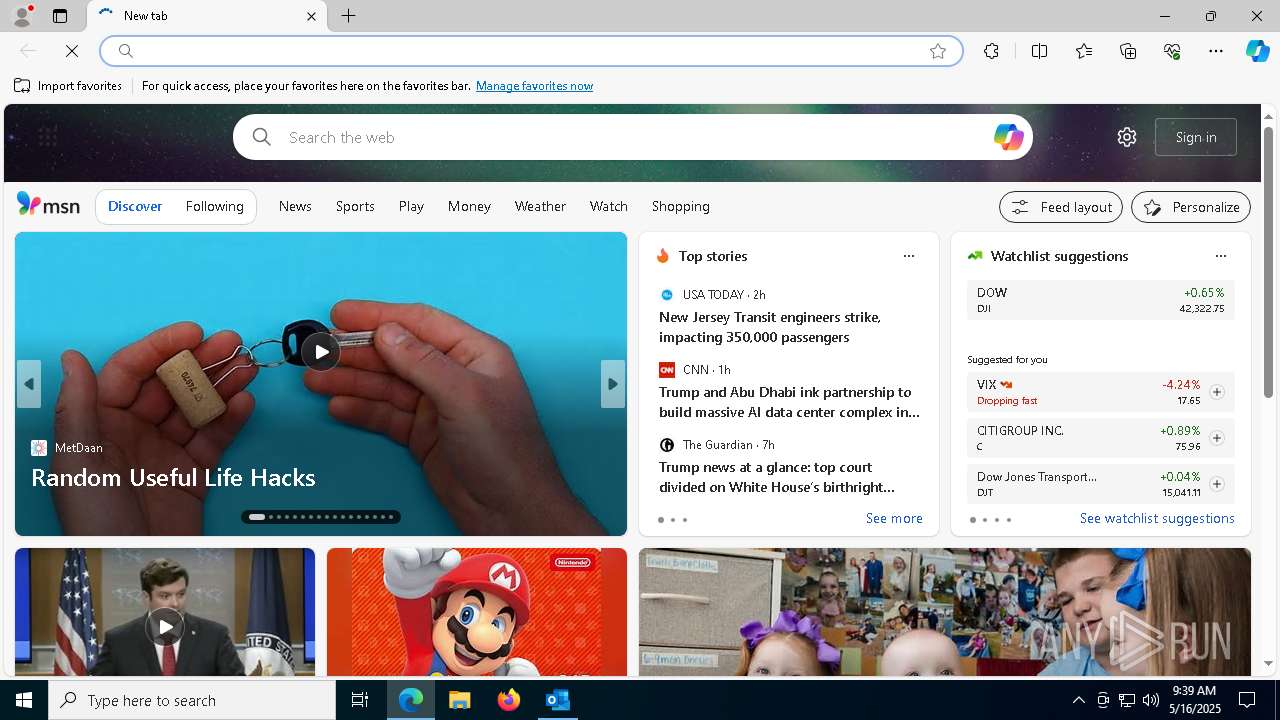Go to next carousel slide
This screenshot has width=1280, height=720.
[613, 384]
